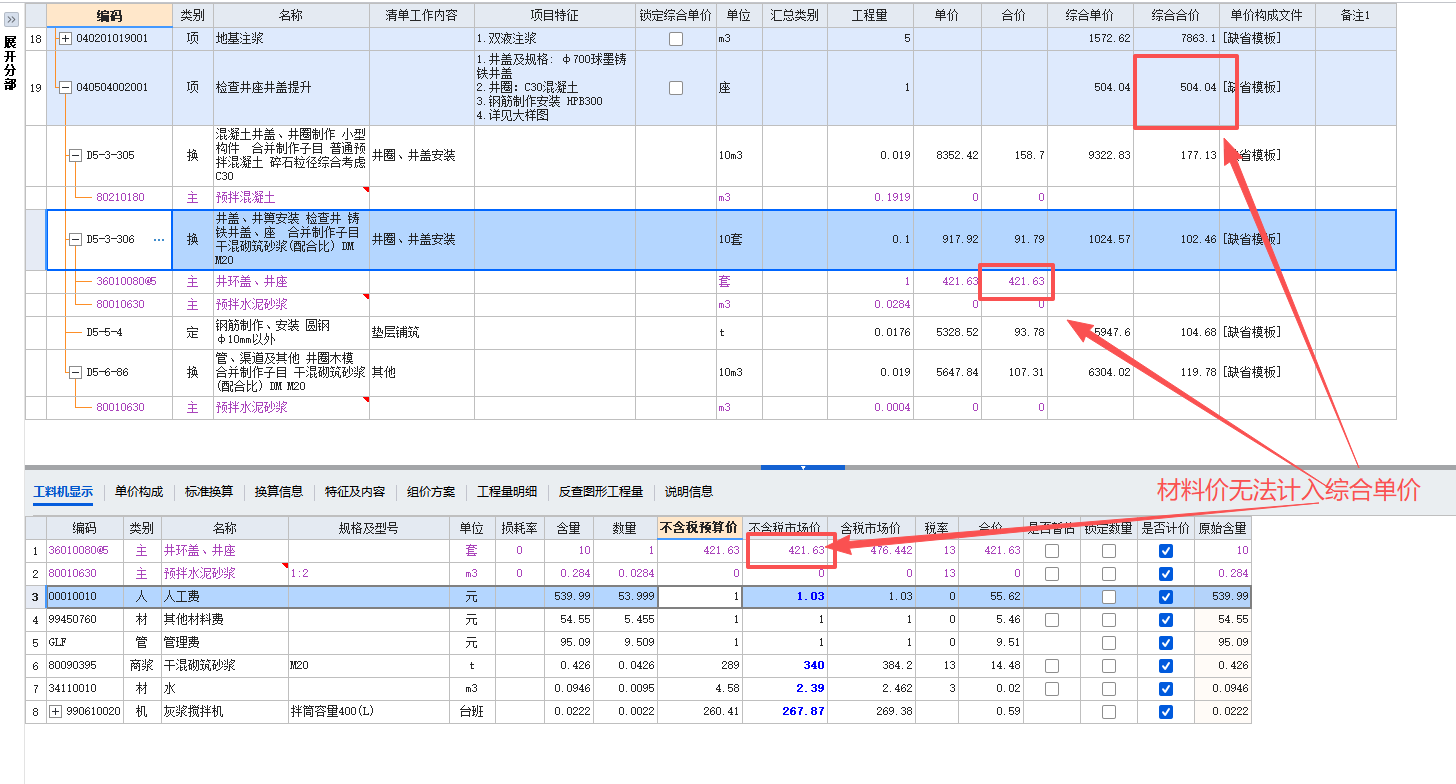This screenshot has width=1456, height=784.
Task: Open the ellipsis button beside D5-3-306
Action: pyautogui.click(x=159, y=240)
